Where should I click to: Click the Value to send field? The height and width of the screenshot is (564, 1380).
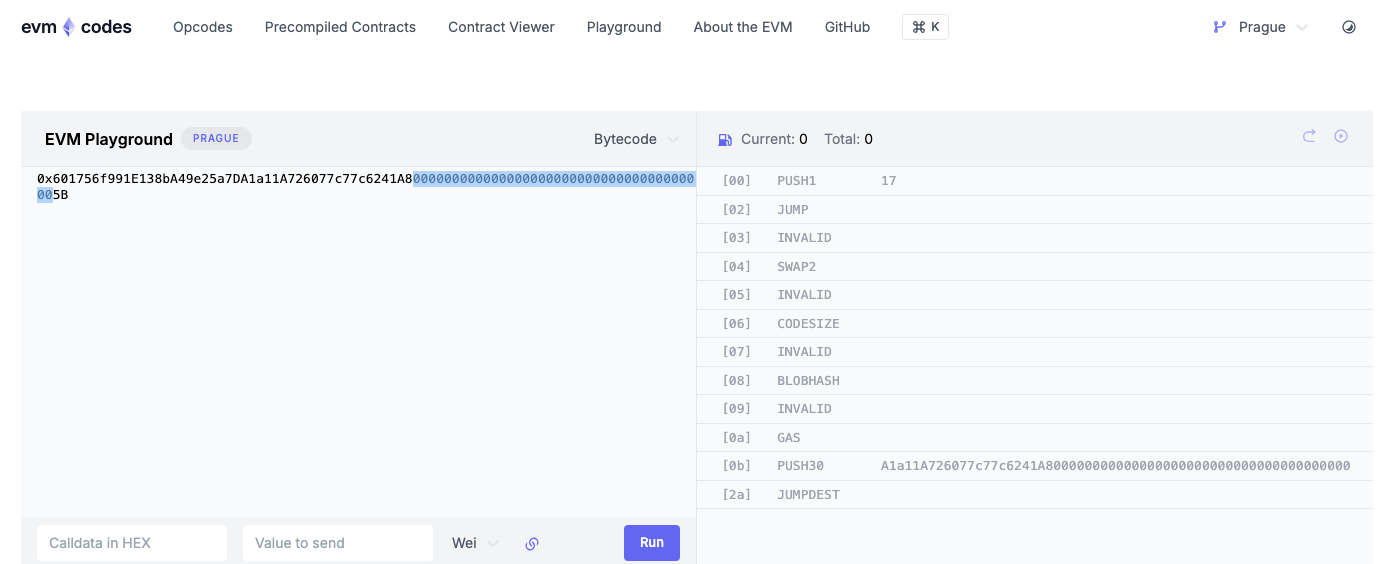point(337,543)
